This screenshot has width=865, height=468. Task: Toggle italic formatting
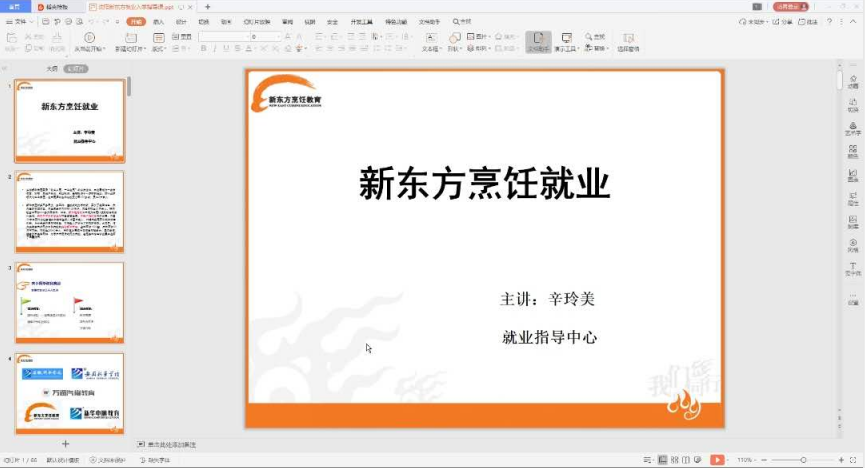pos(215,49)
